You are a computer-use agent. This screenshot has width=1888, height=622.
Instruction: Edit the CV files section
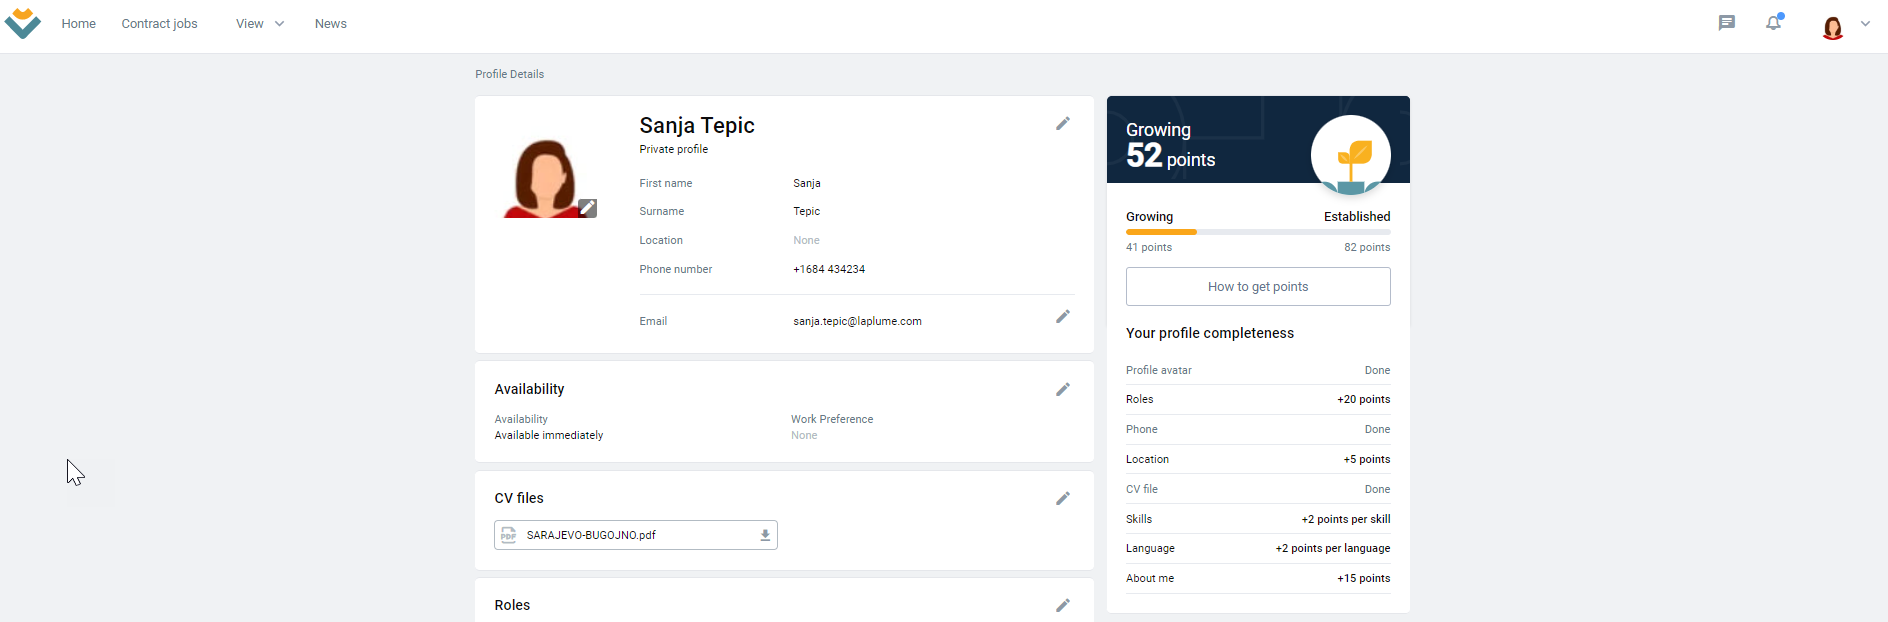pyautogui.click(x=1063, y=499)
